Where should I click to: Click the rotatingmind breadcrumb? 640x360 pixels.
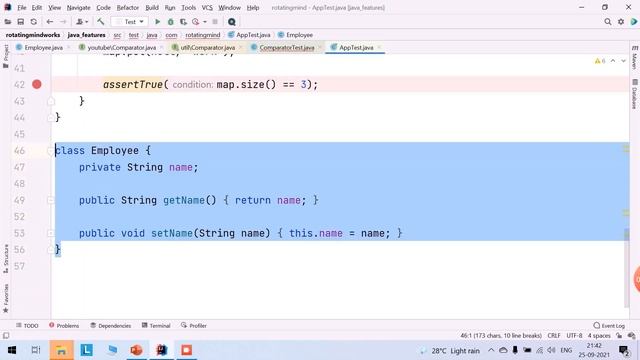(203, 35)
